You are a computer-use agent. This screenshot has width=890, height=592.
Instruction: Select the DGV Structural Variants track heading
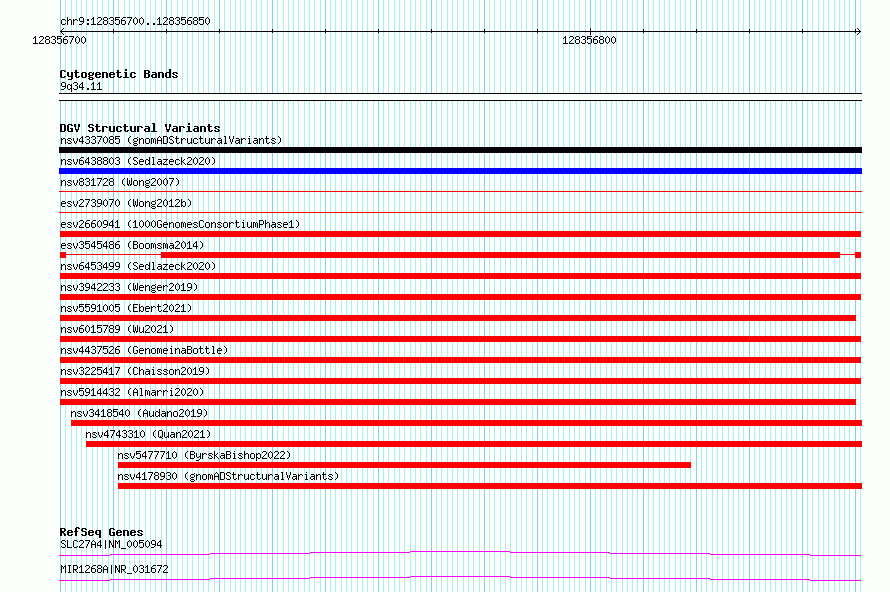pyautogui.click(x=140, y=128)
